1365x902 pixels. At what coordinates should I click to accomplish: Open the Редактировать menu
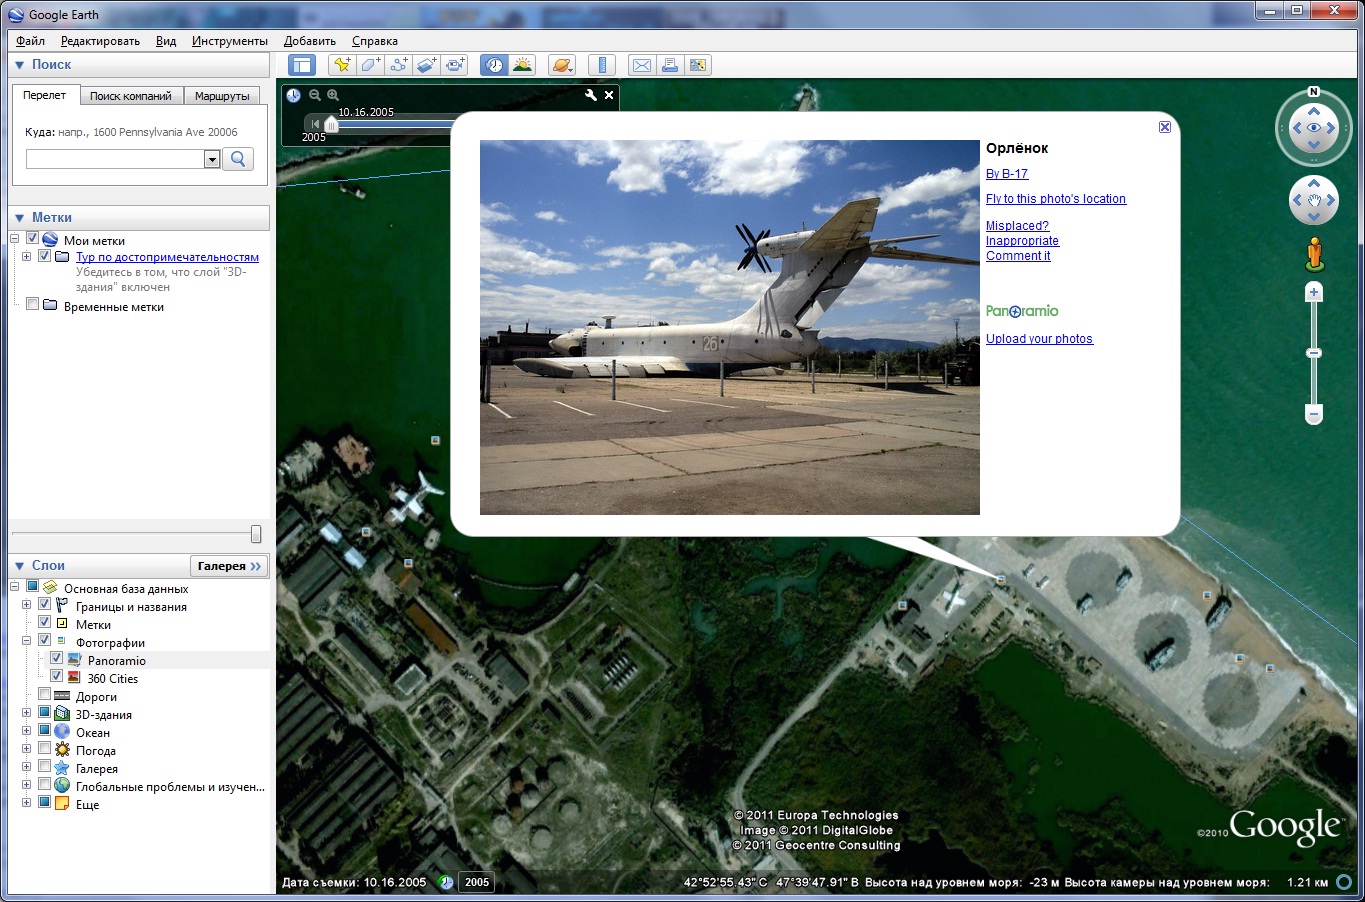coord(100,41)
